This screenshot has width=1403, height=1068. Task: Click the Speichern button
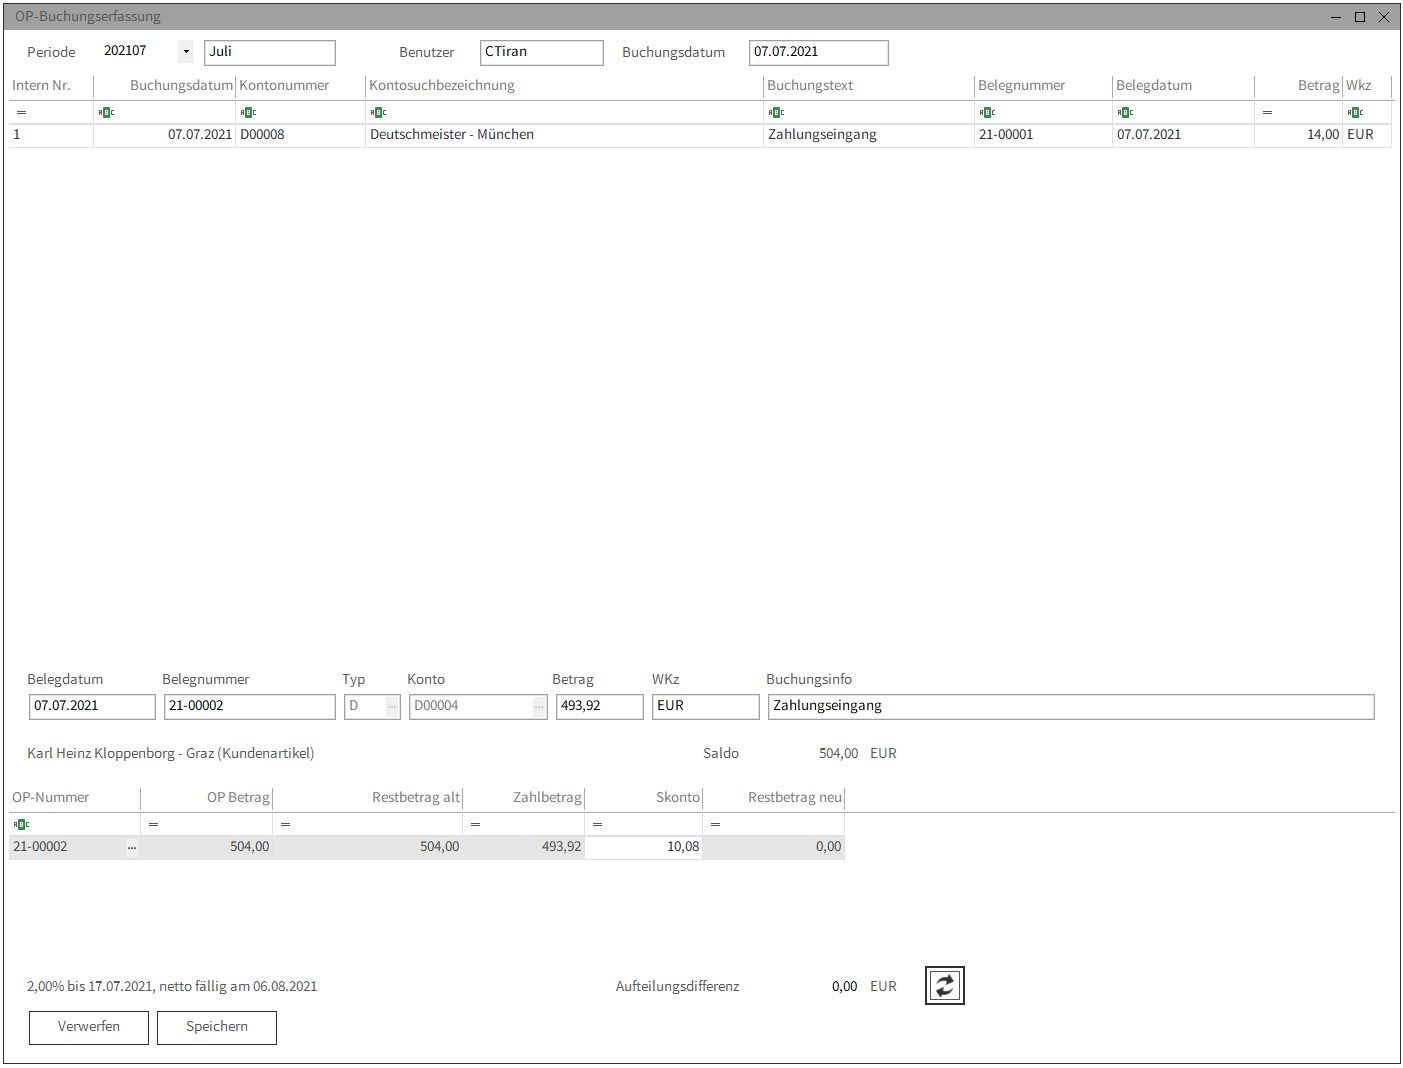point(217,1027)
